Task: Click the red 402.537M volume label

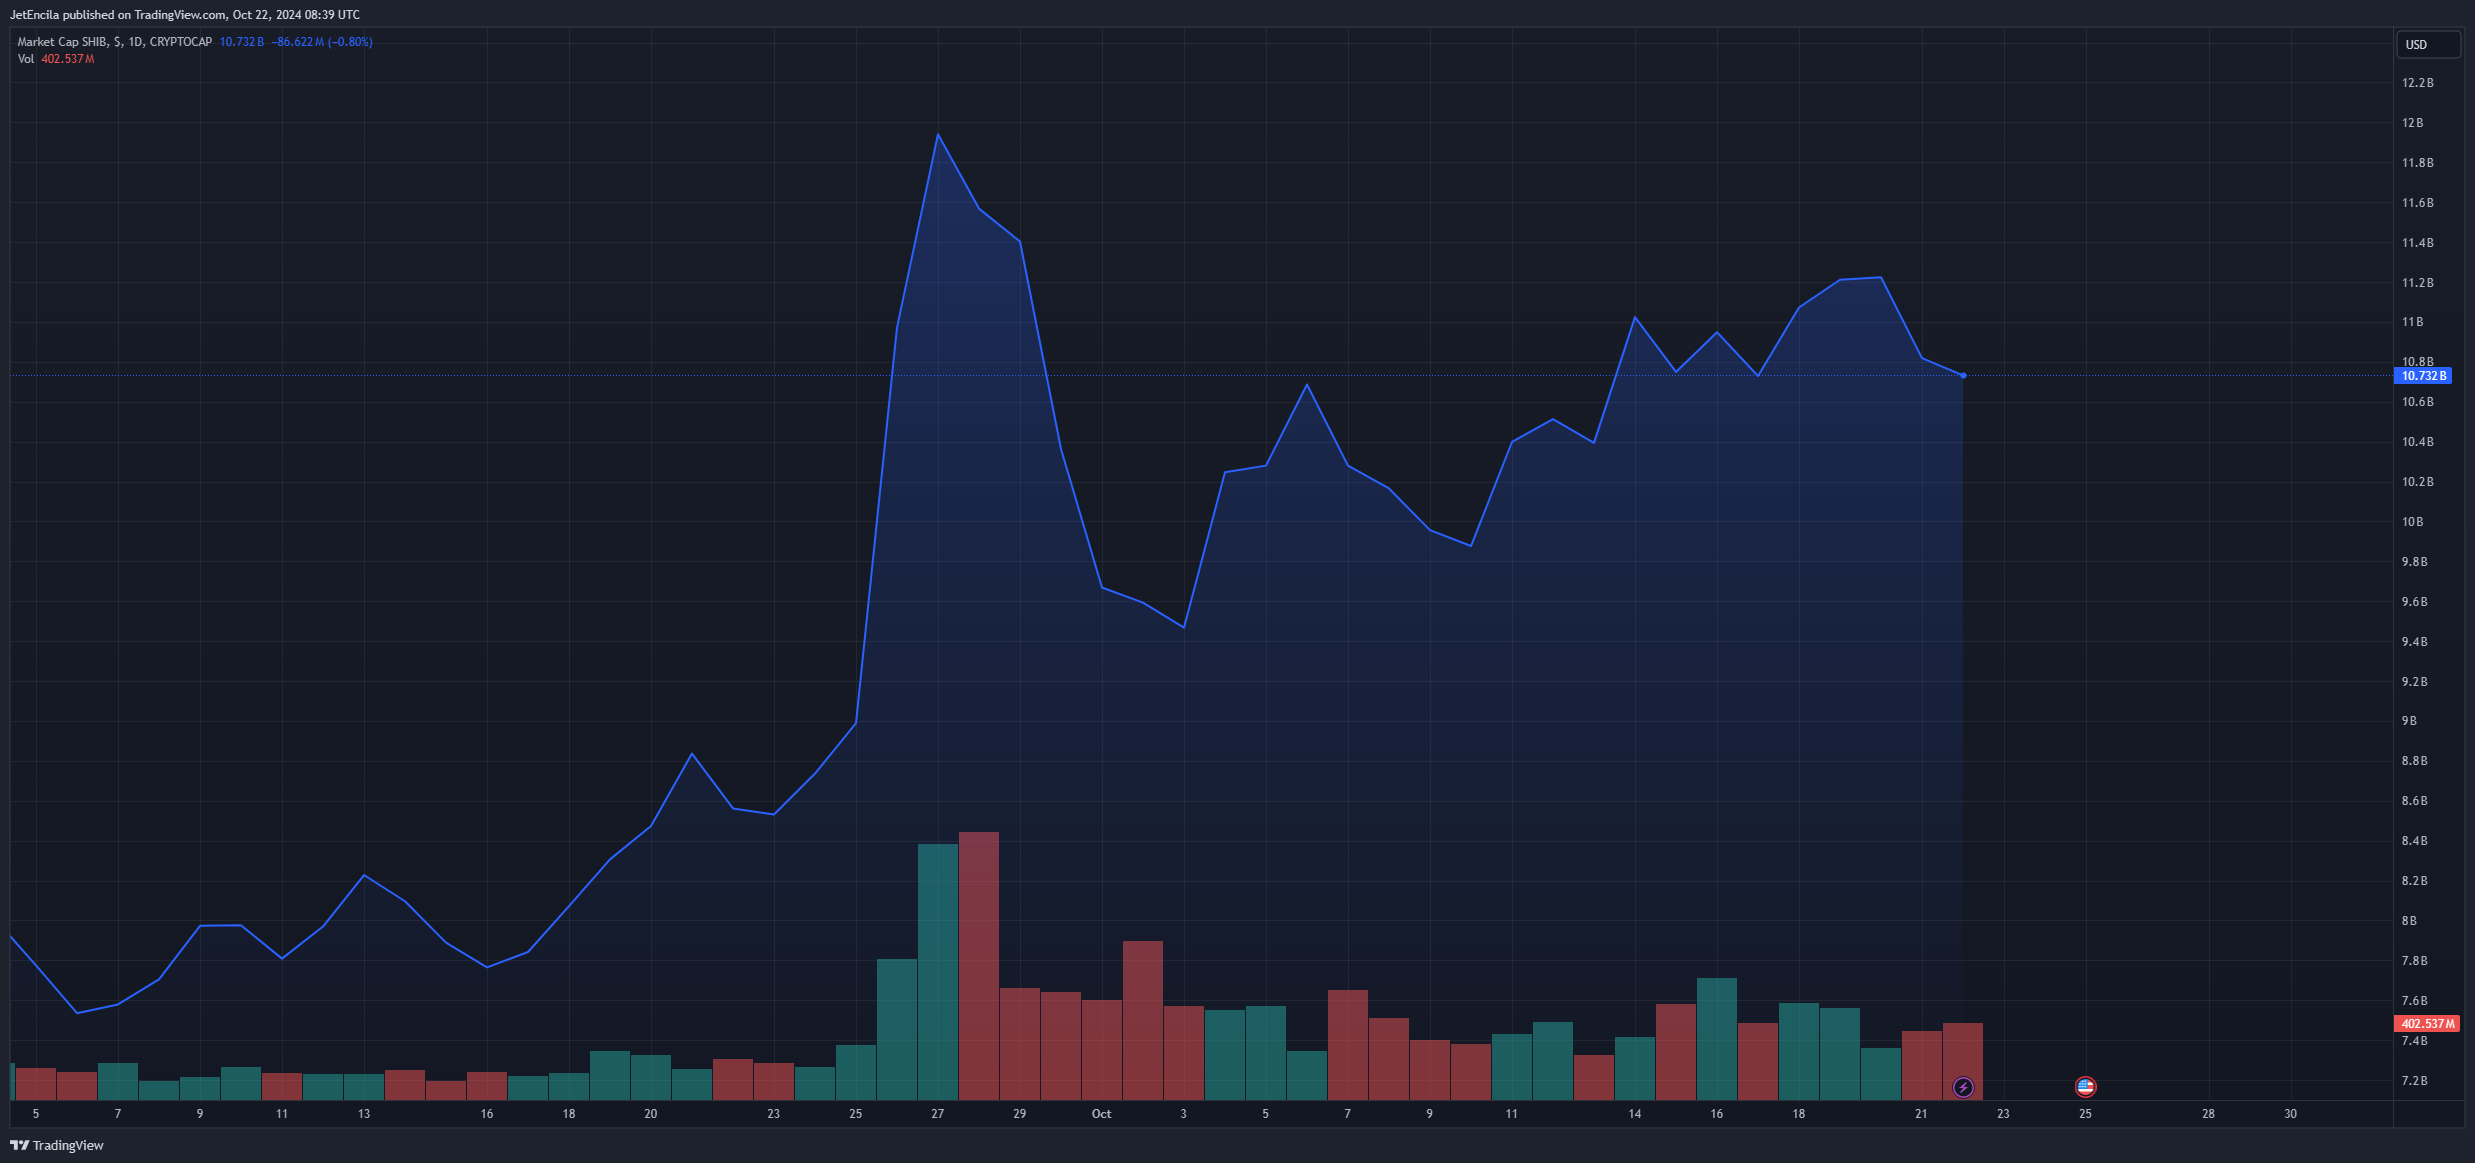Action: tap(2427, 1023)
